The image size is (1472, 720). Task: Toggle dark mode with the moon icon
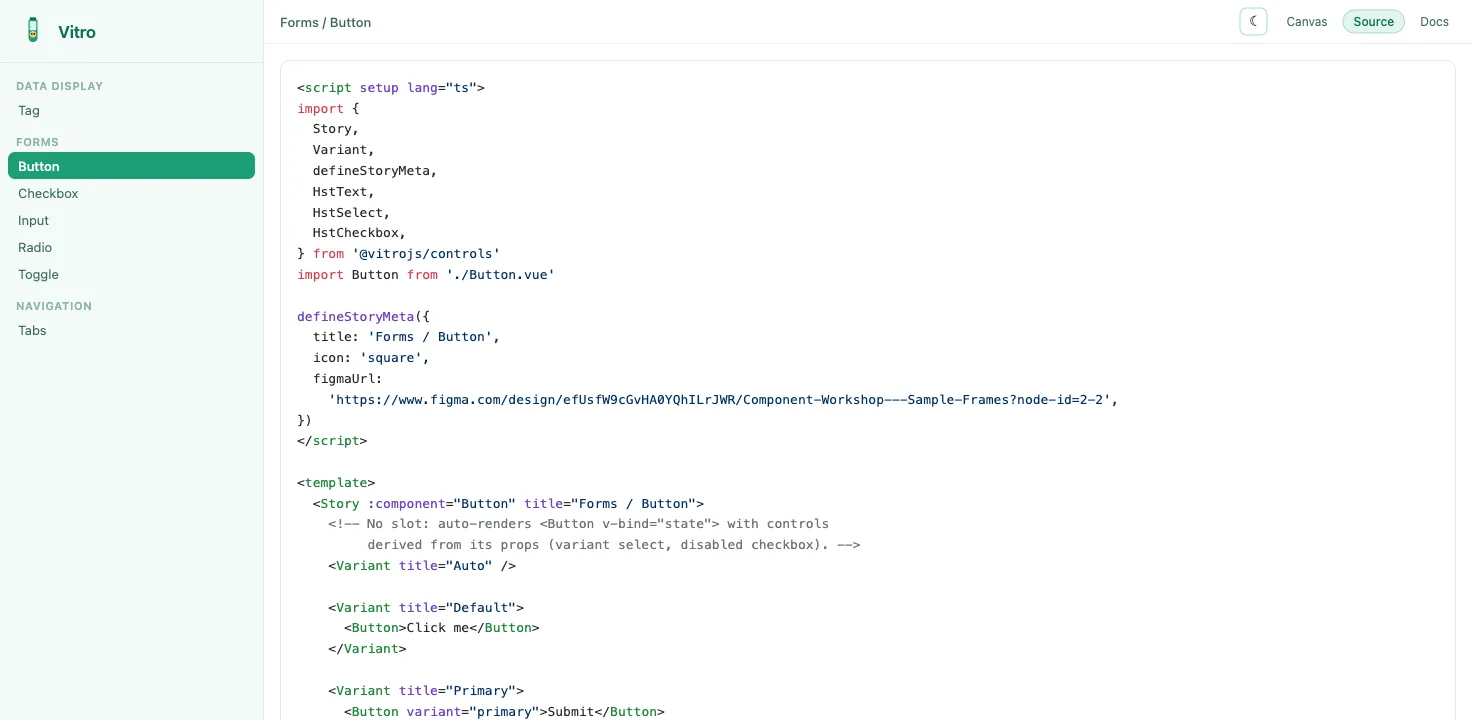[x=1253, y=21]
